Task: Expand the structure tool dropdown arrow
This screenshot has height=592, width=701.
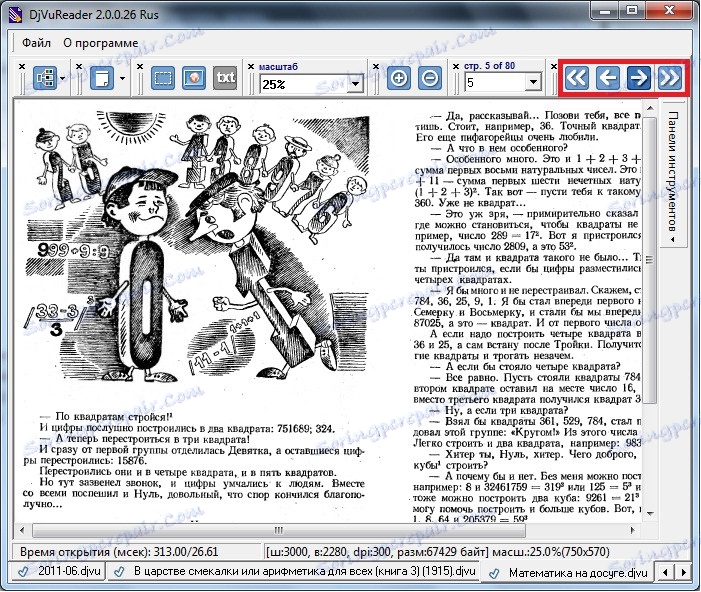Action: coord(62,79)
